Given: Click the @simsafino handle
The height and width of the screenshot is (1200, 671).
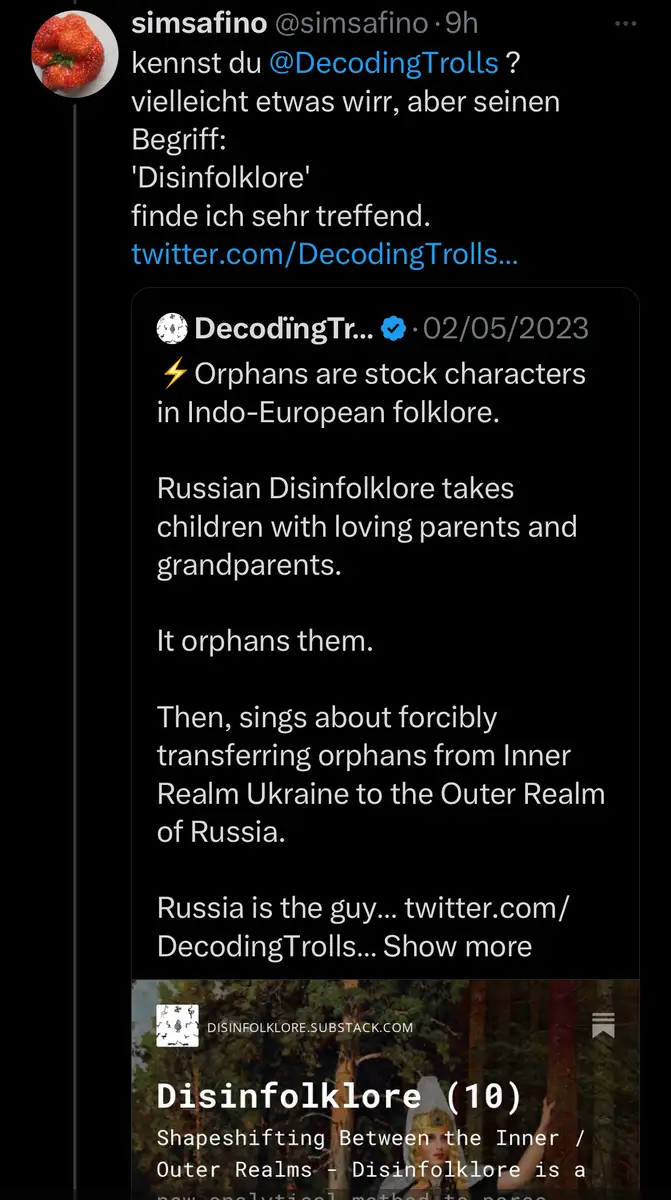Looking at the screenshot, I should tap(344, 23).
